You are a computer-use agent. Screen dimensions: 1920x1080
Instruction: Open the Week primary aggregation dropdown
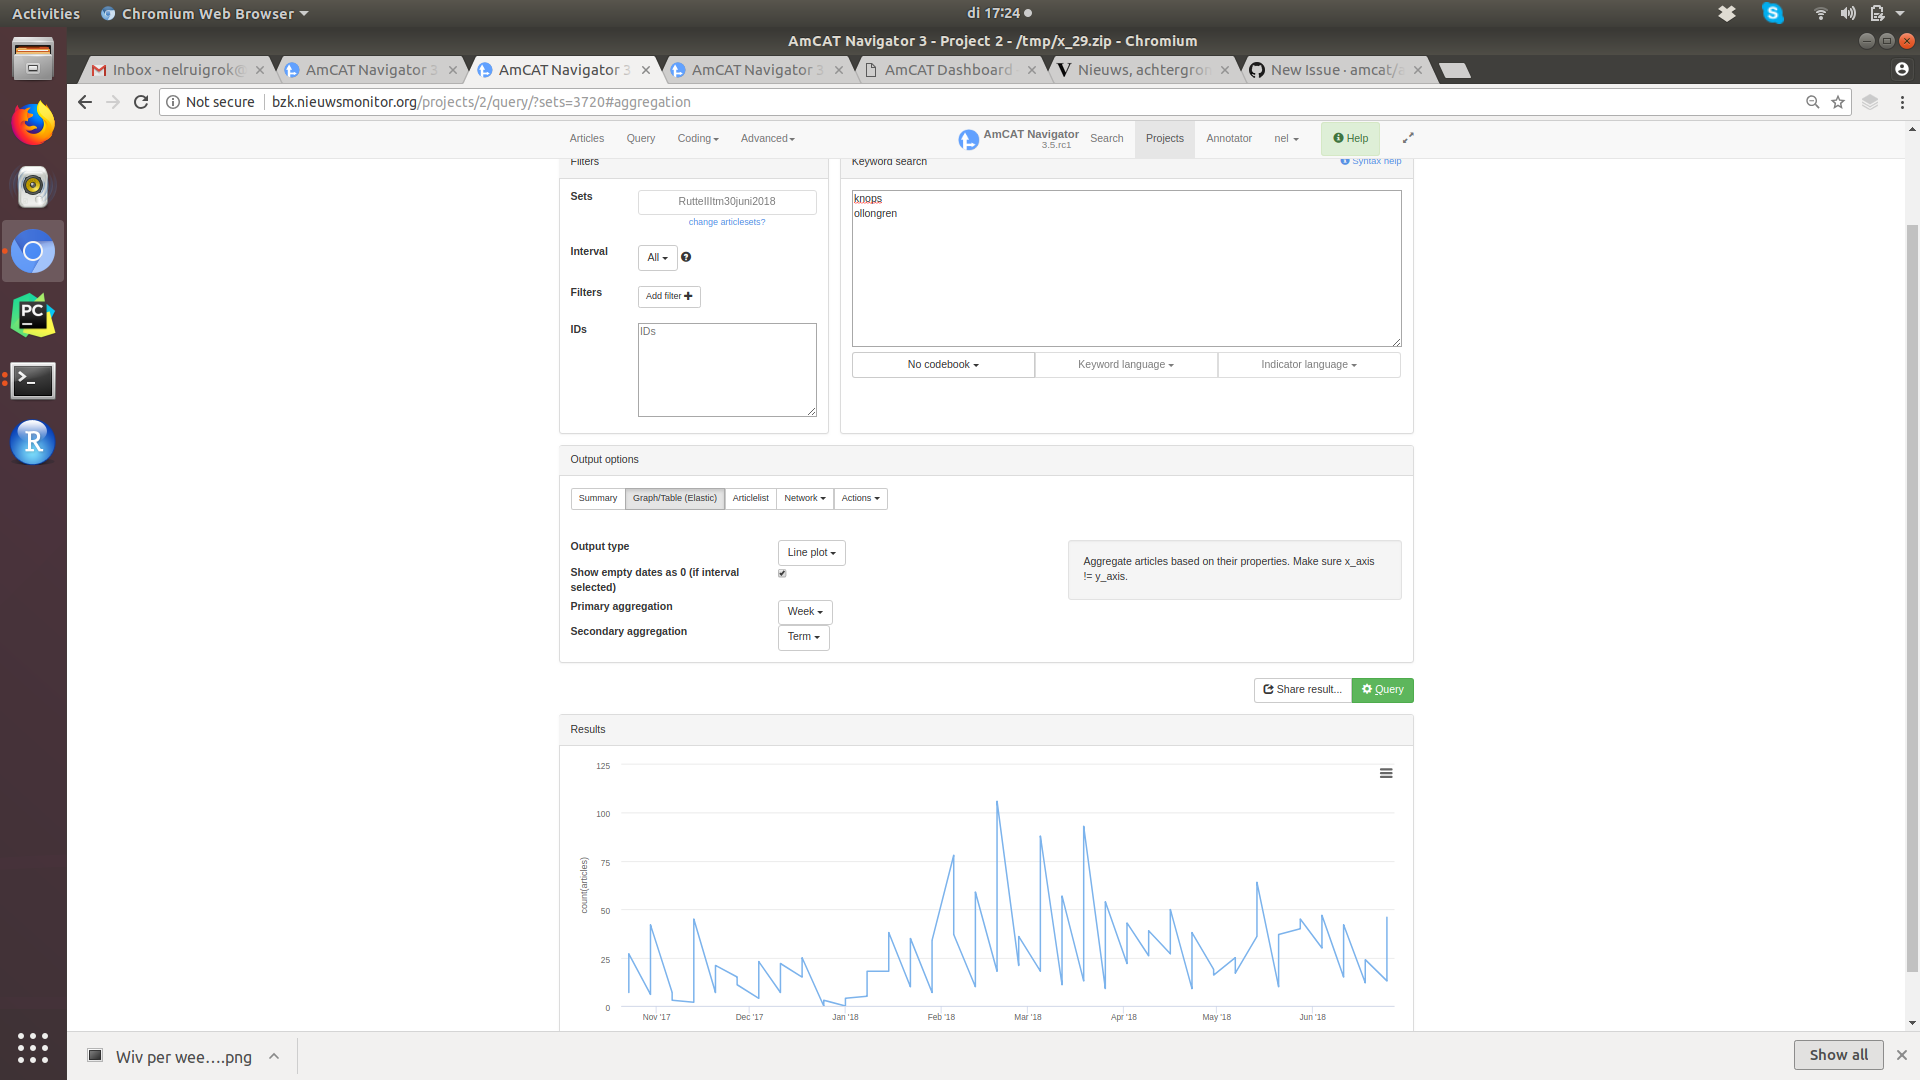point(805,612)
